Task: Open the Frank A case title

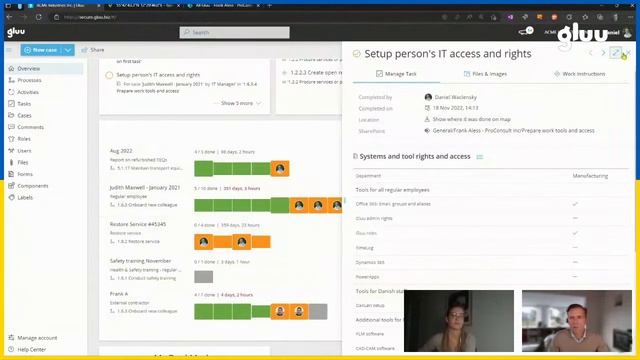Action: coord(119,294)
